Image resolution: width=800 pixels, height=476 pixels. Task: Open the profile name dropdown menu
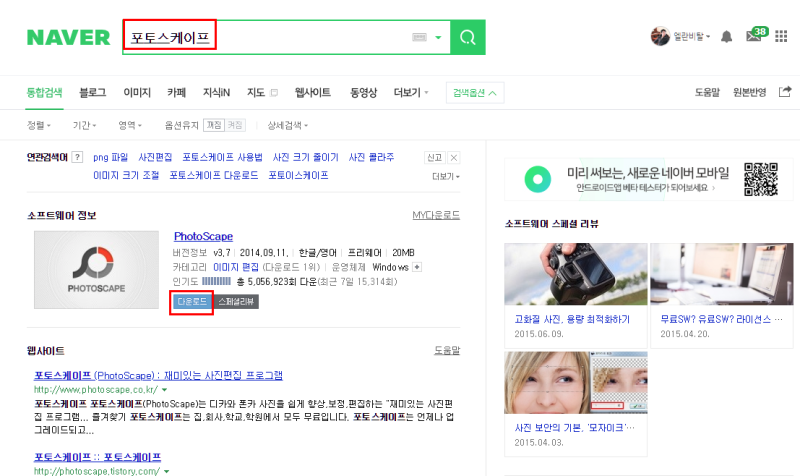tap(692, 36)
